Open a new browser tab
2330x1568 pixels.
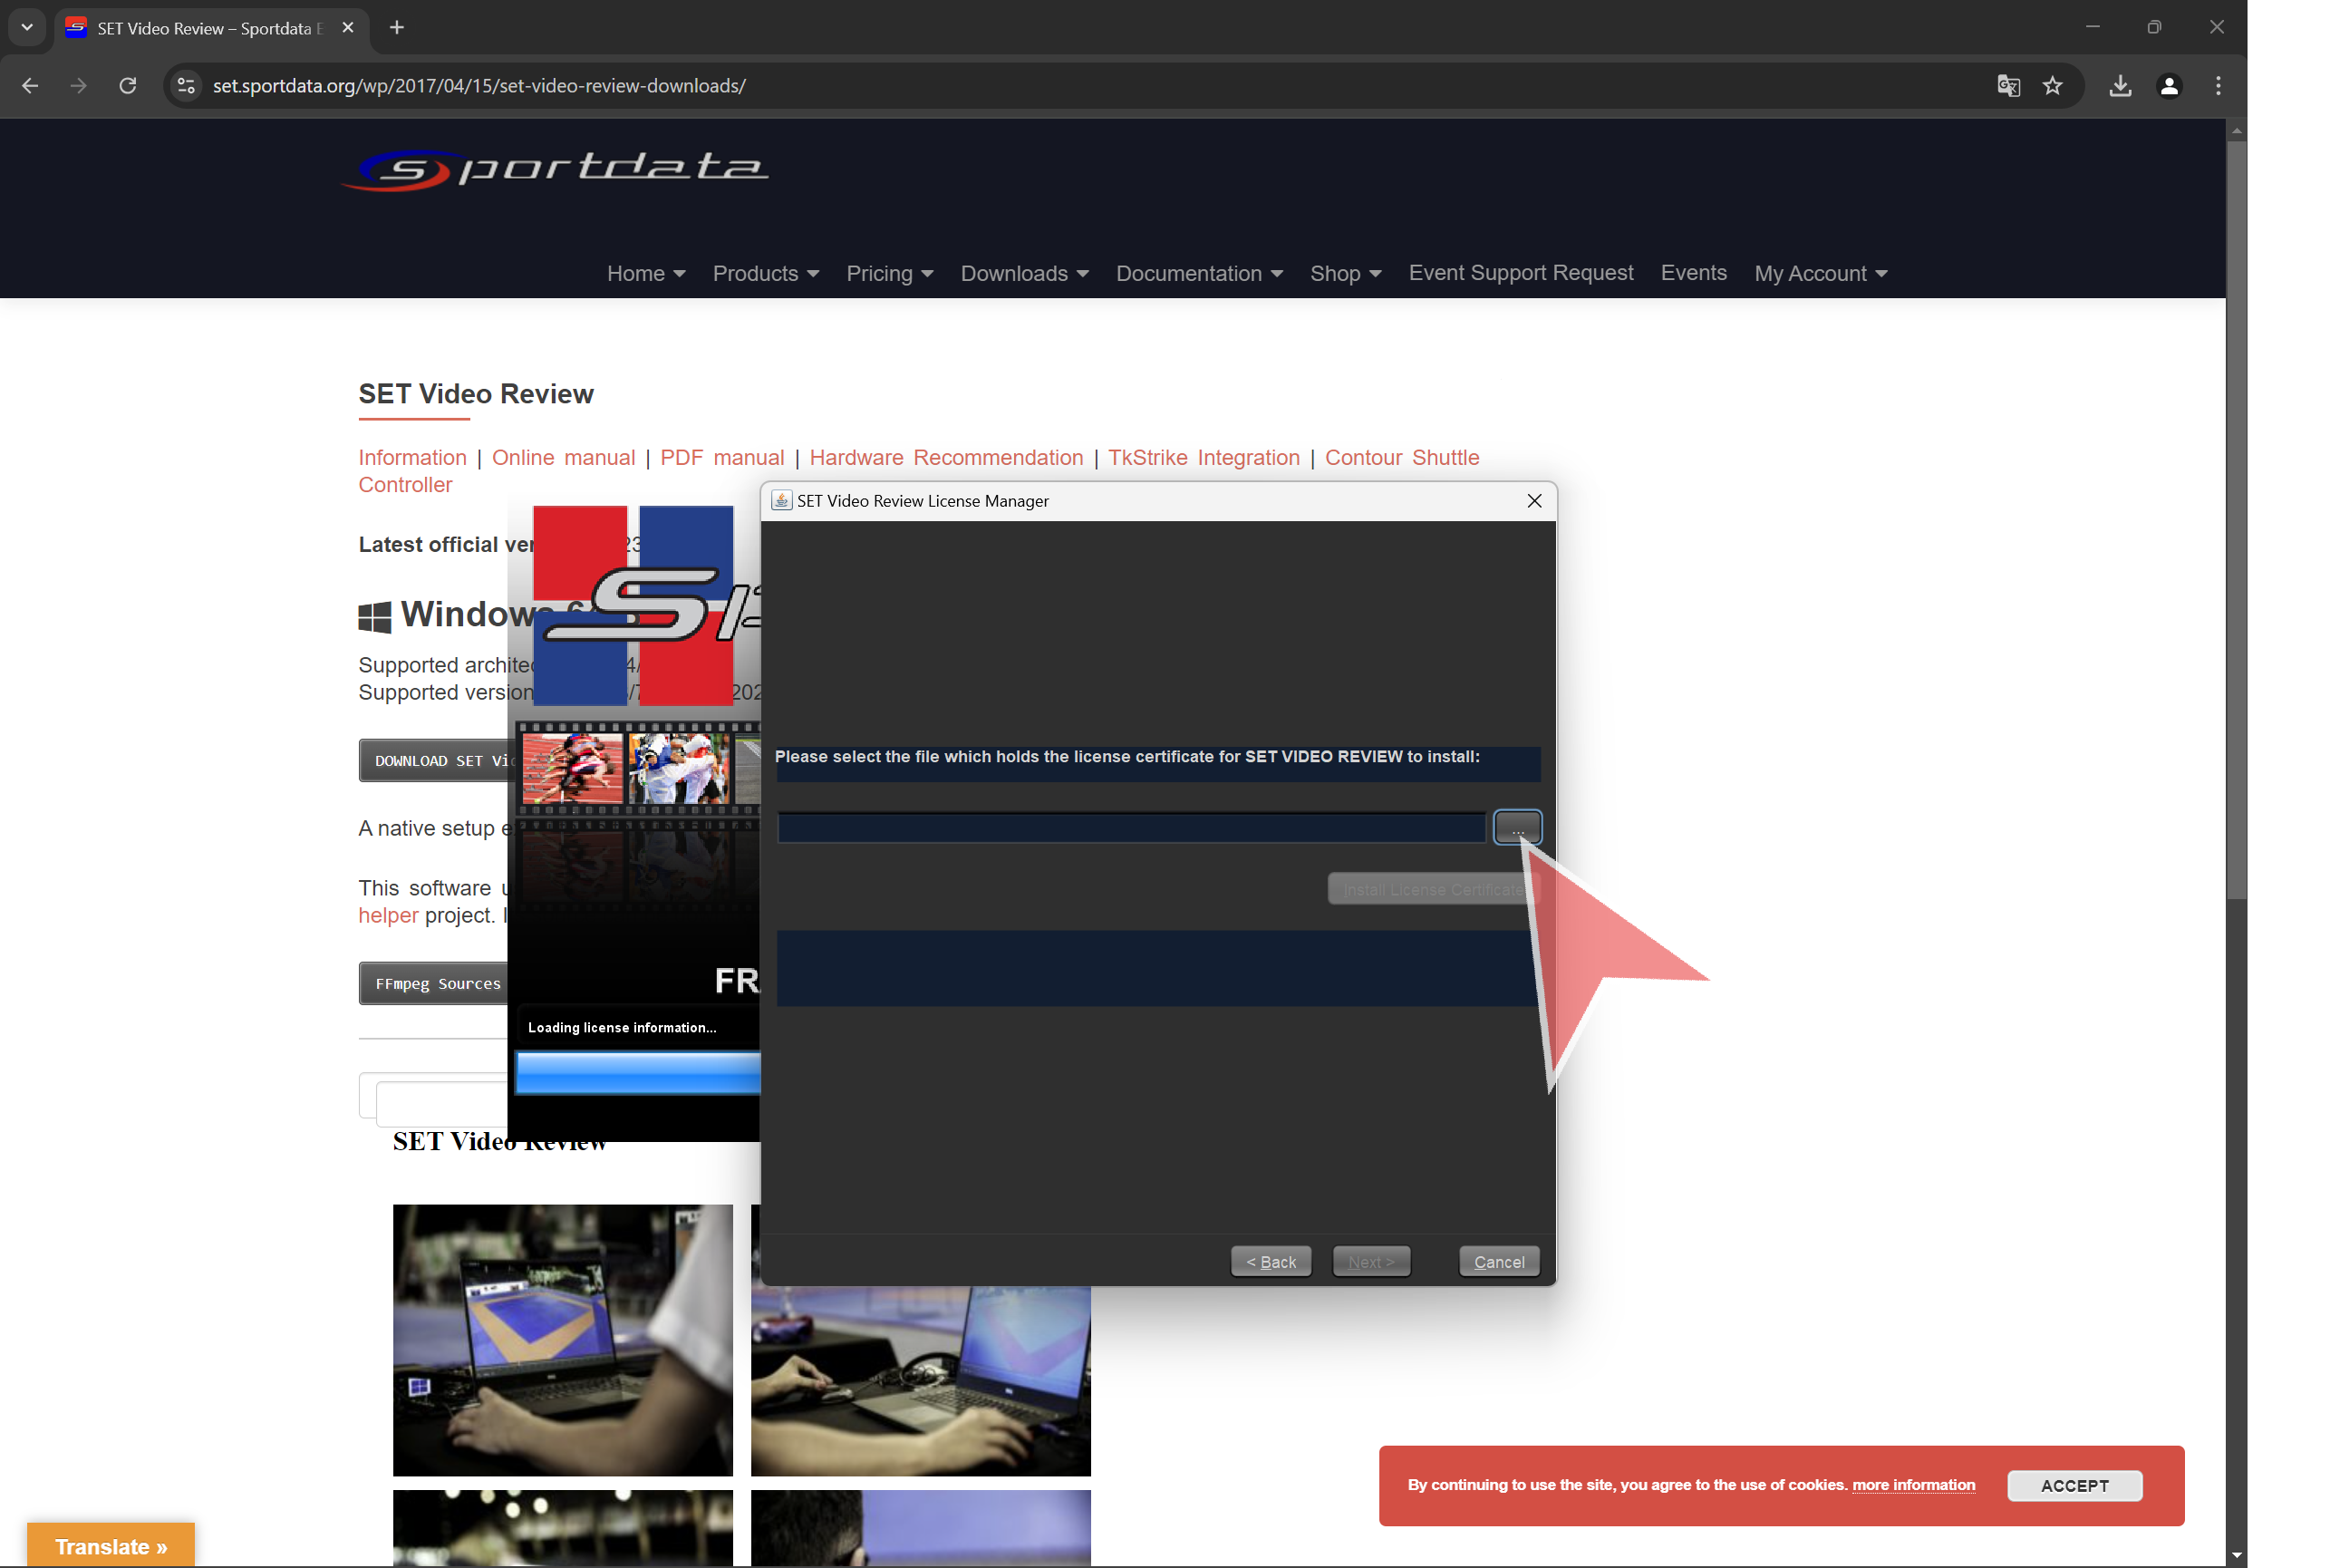(x=397, y=28)
